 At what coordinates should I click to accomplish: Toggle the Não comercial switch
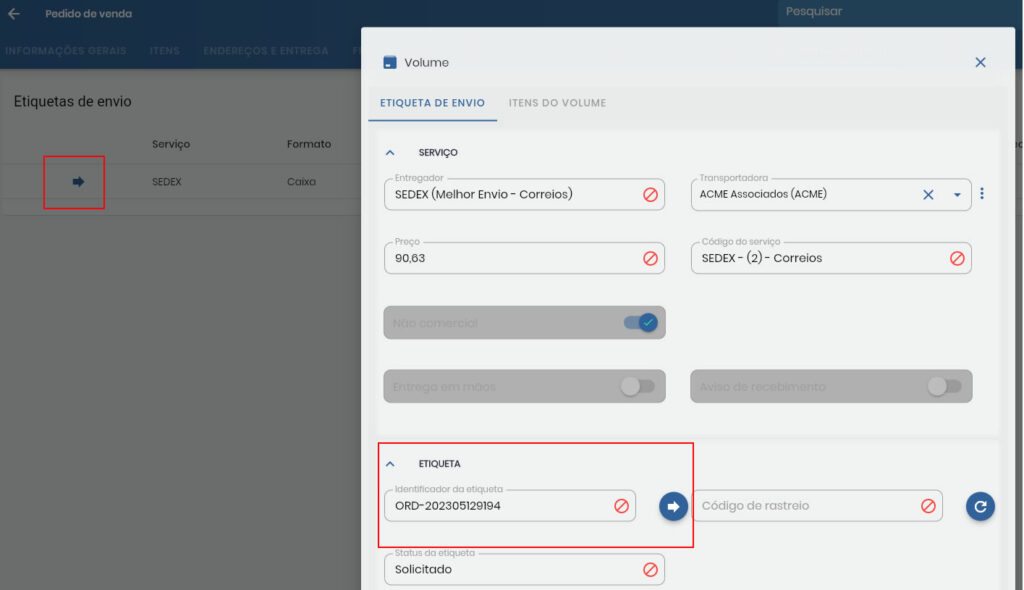(x=640, y=322)
